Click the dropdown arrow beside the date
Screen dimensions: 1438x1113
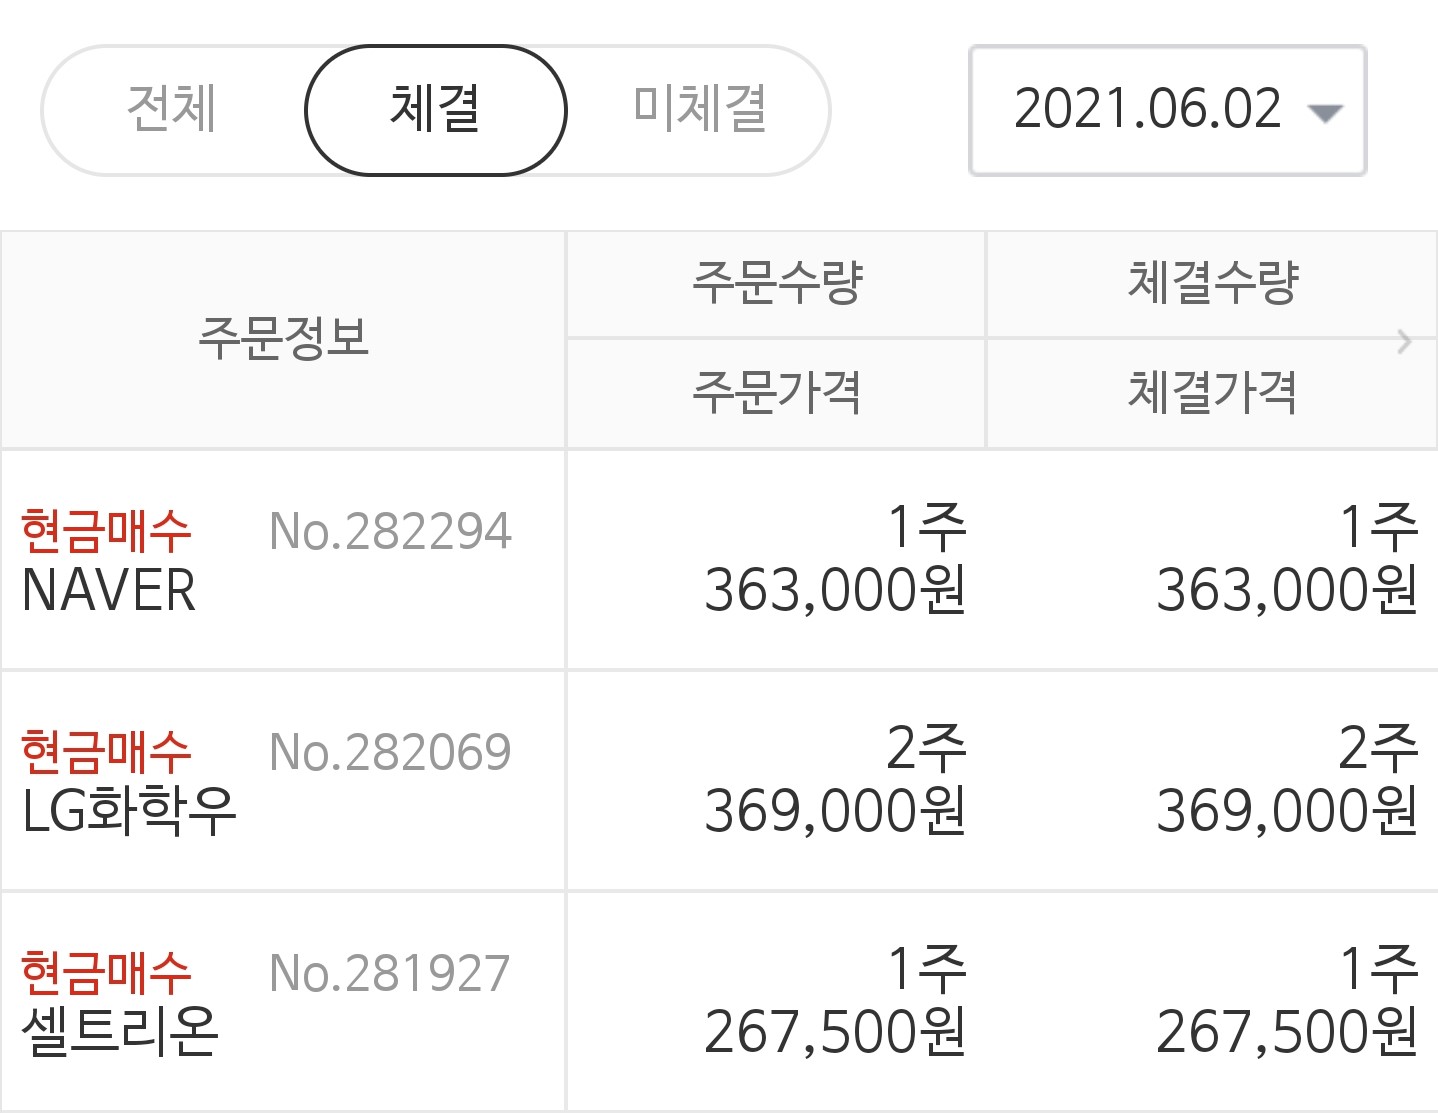pos(1326,113)
